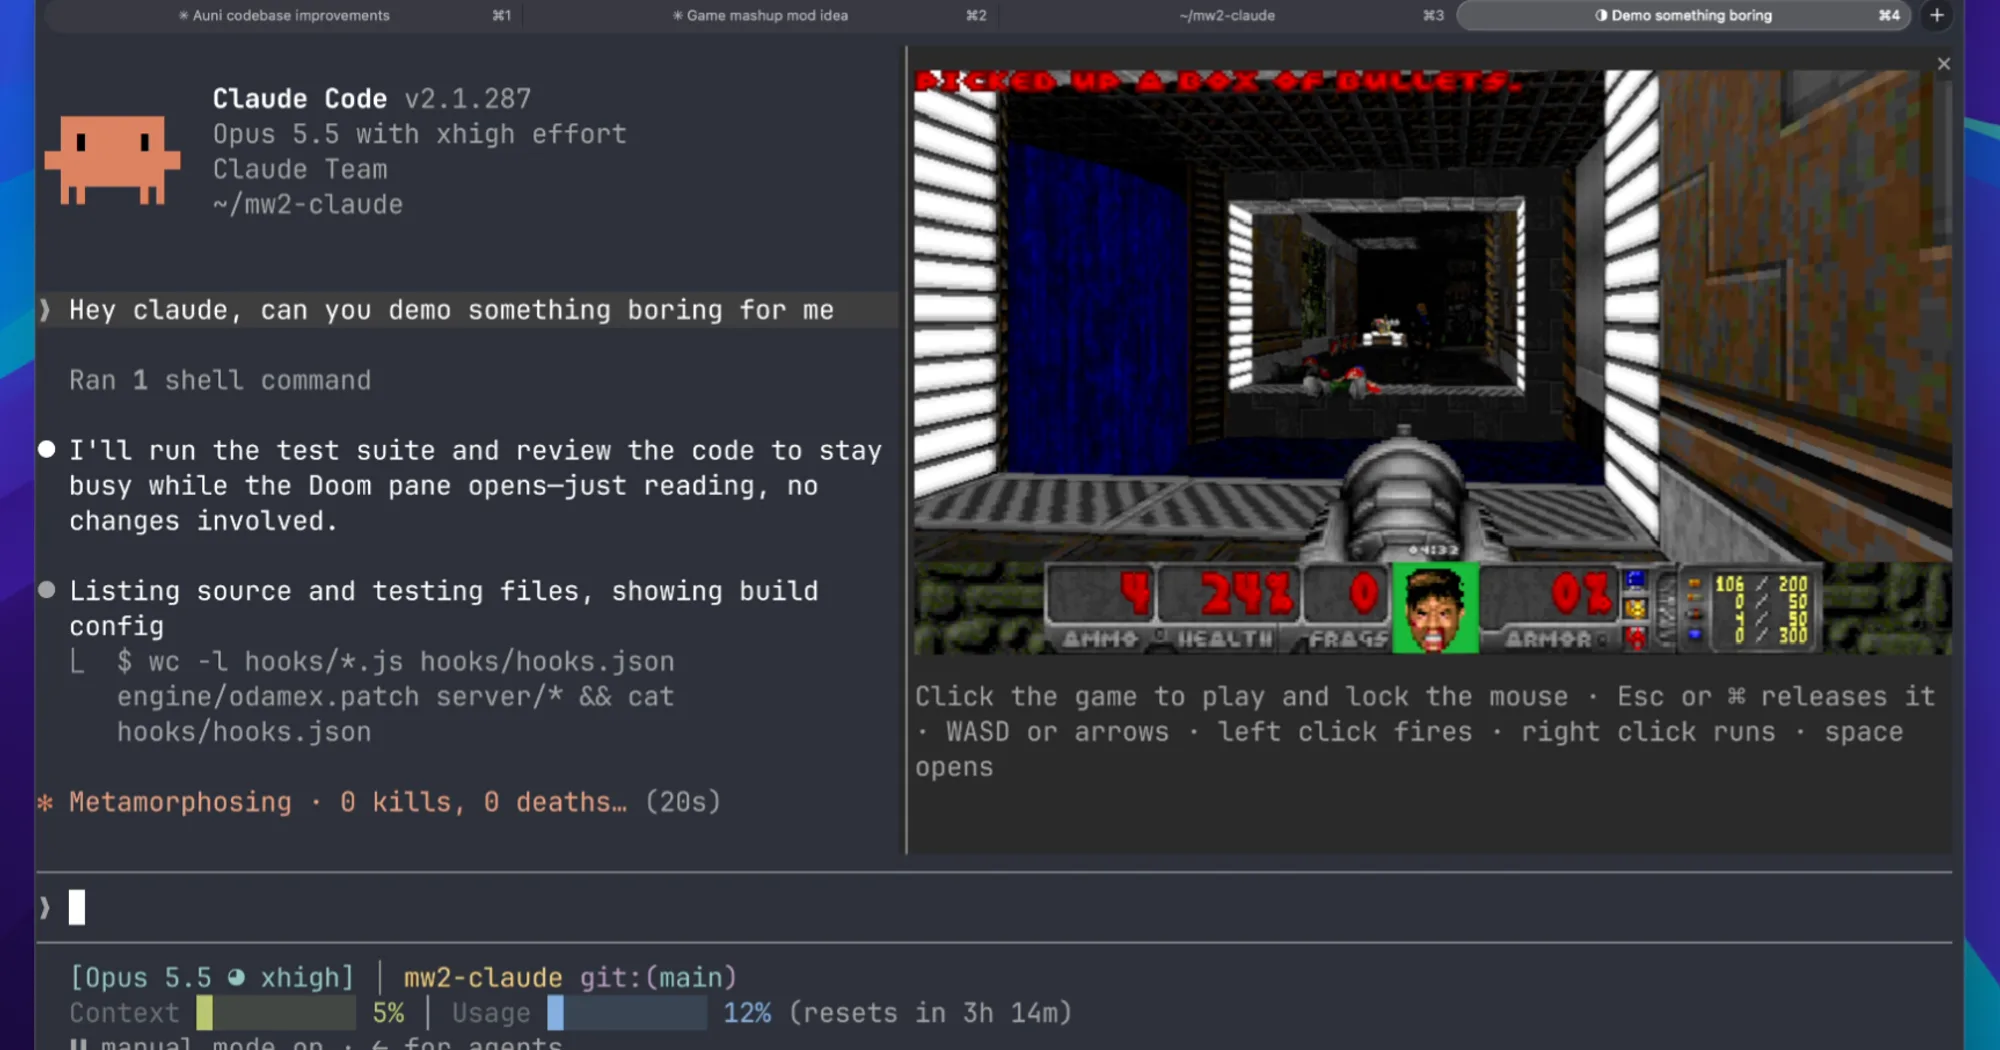Click the Doomguy face in status bar
The image size is (2000, 1050).
(1435, 608)
